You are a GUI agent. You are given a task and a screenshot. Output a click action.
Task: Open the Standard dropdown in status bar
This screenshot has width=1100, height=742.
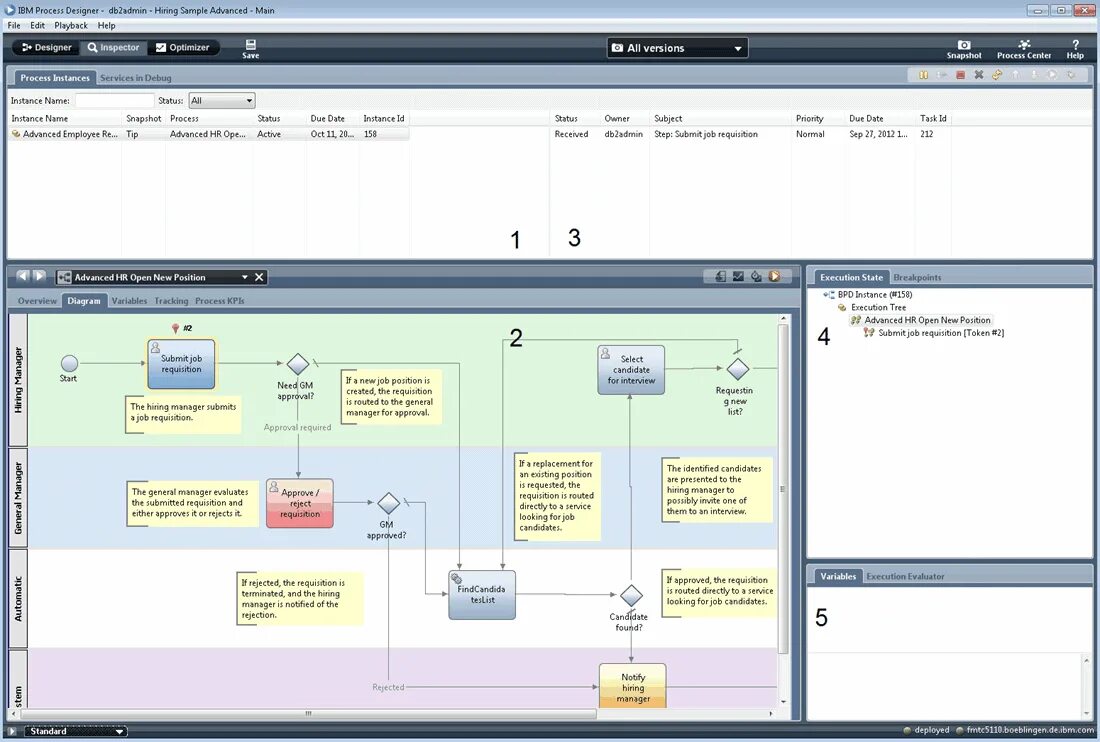74,731
